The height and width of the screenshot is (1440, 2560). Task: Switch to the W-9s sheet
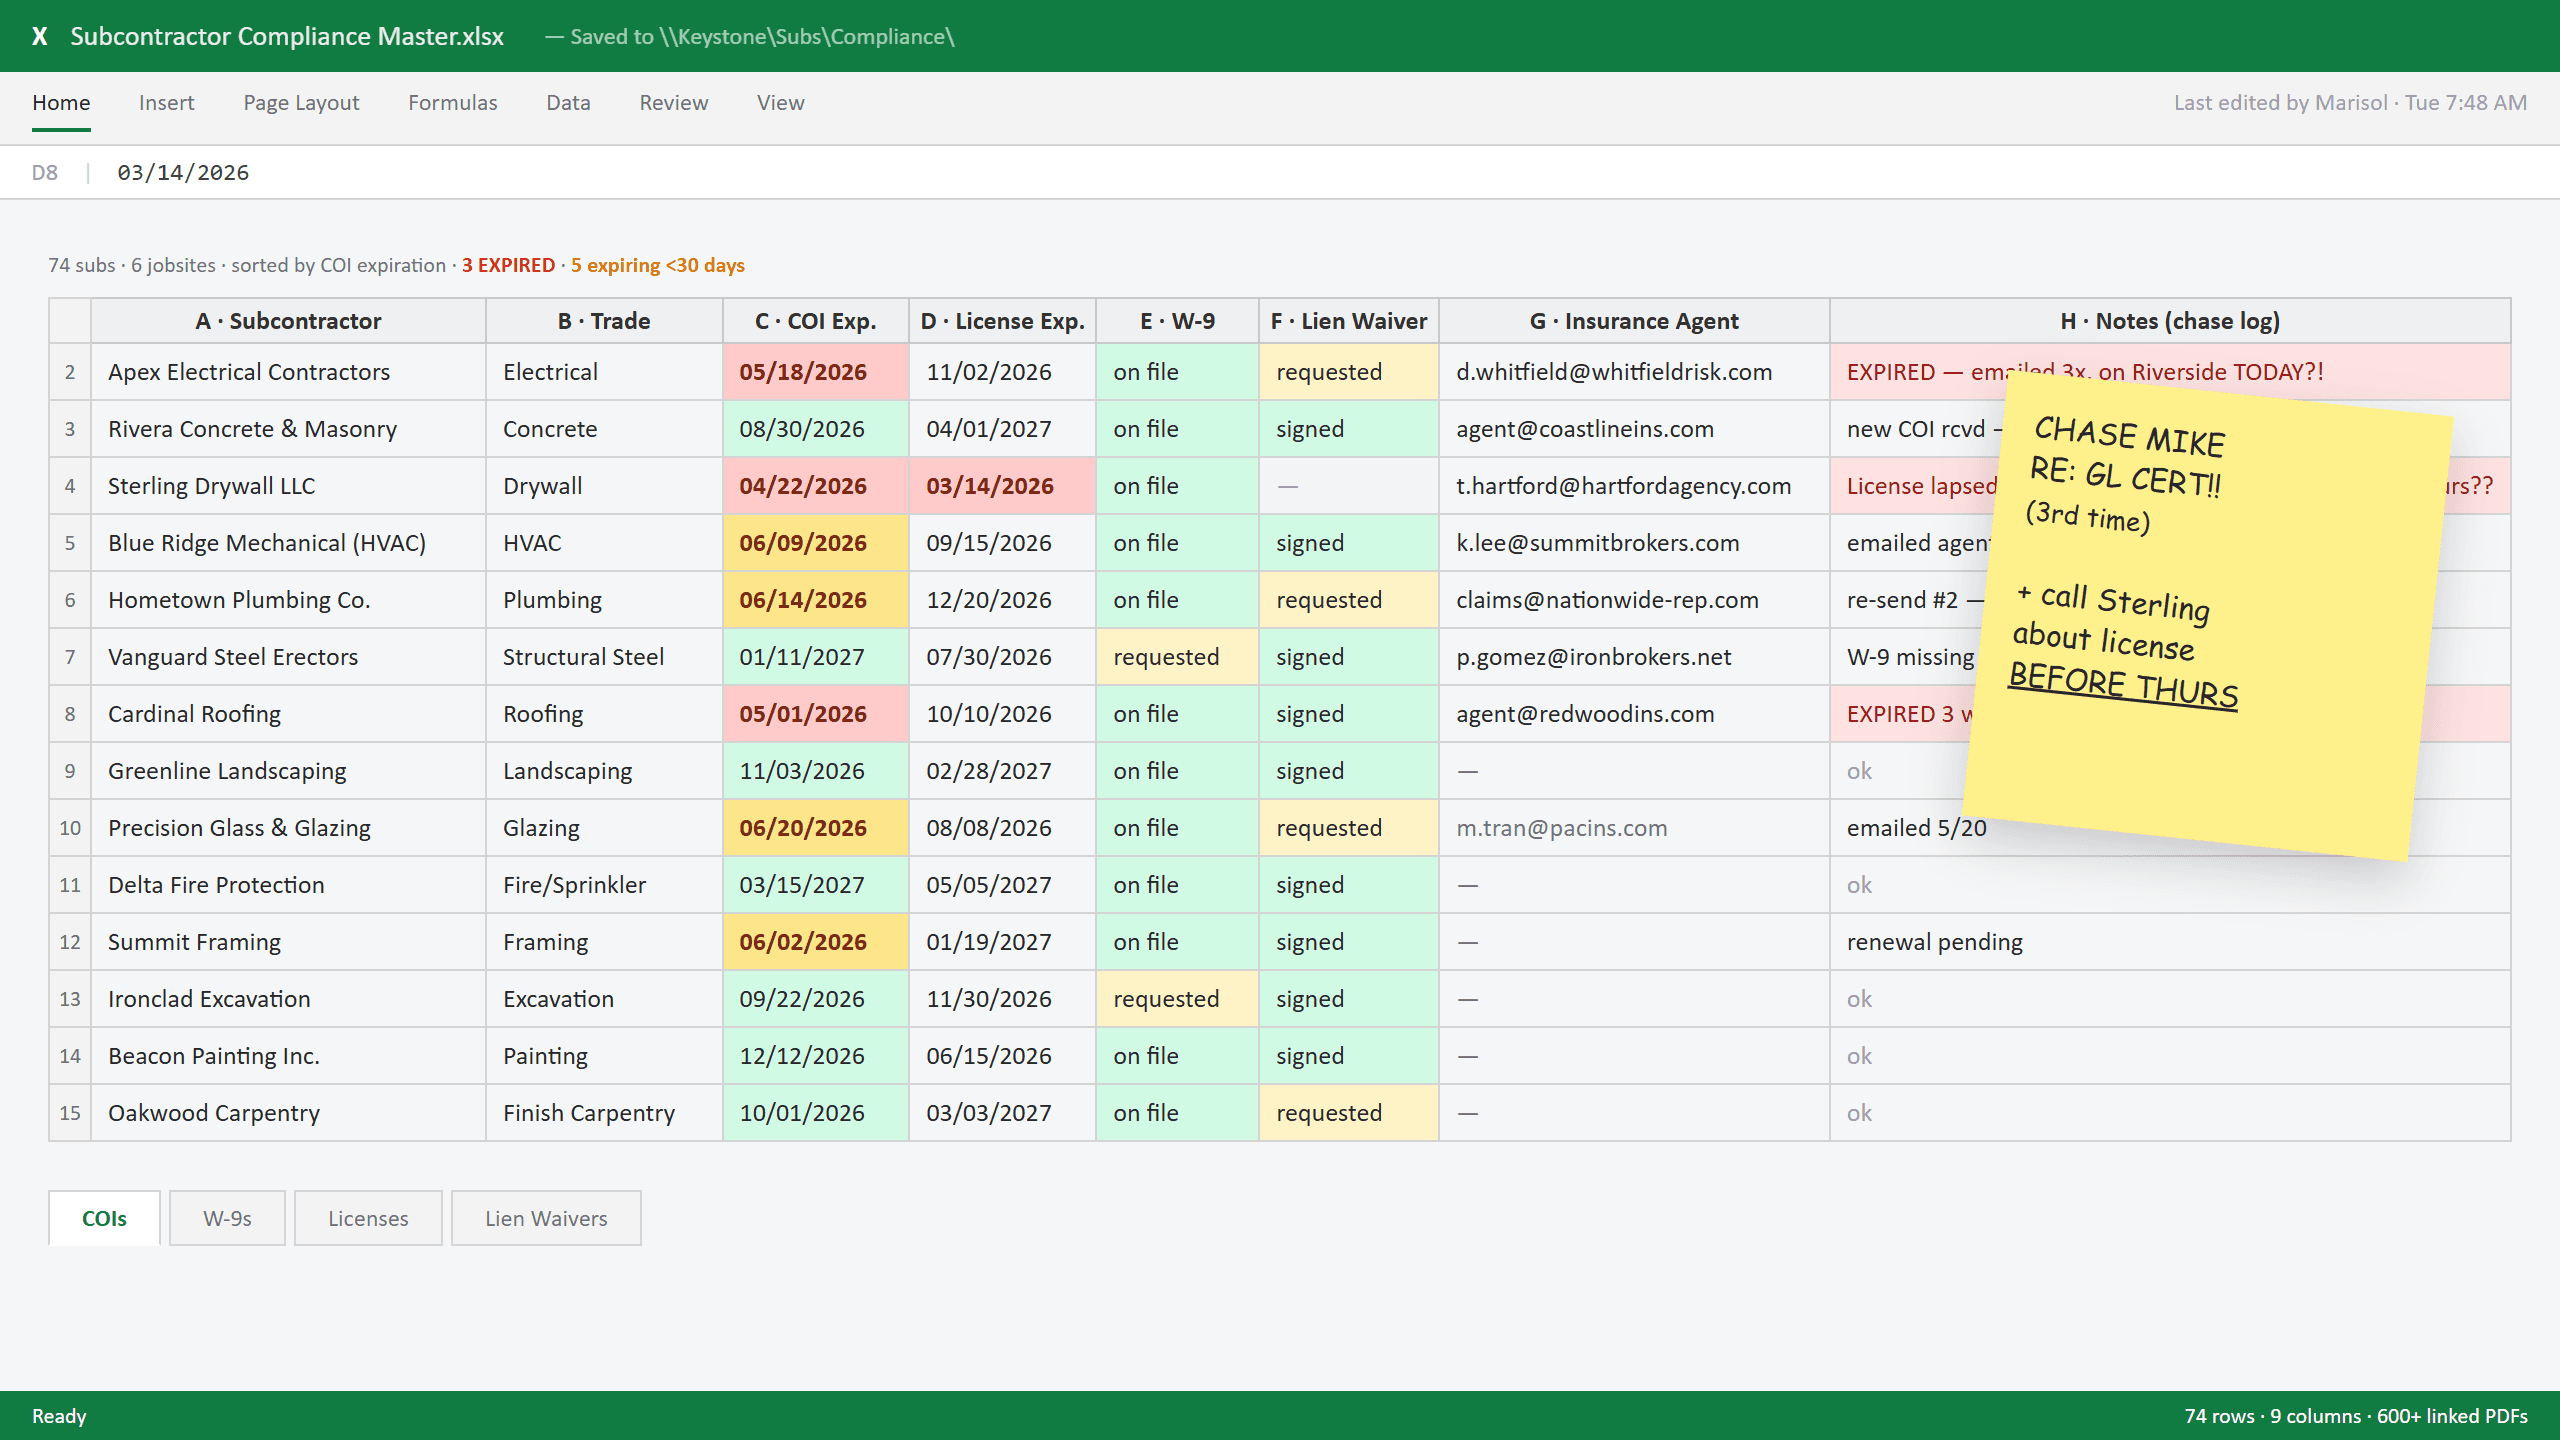coord(227,1218)
